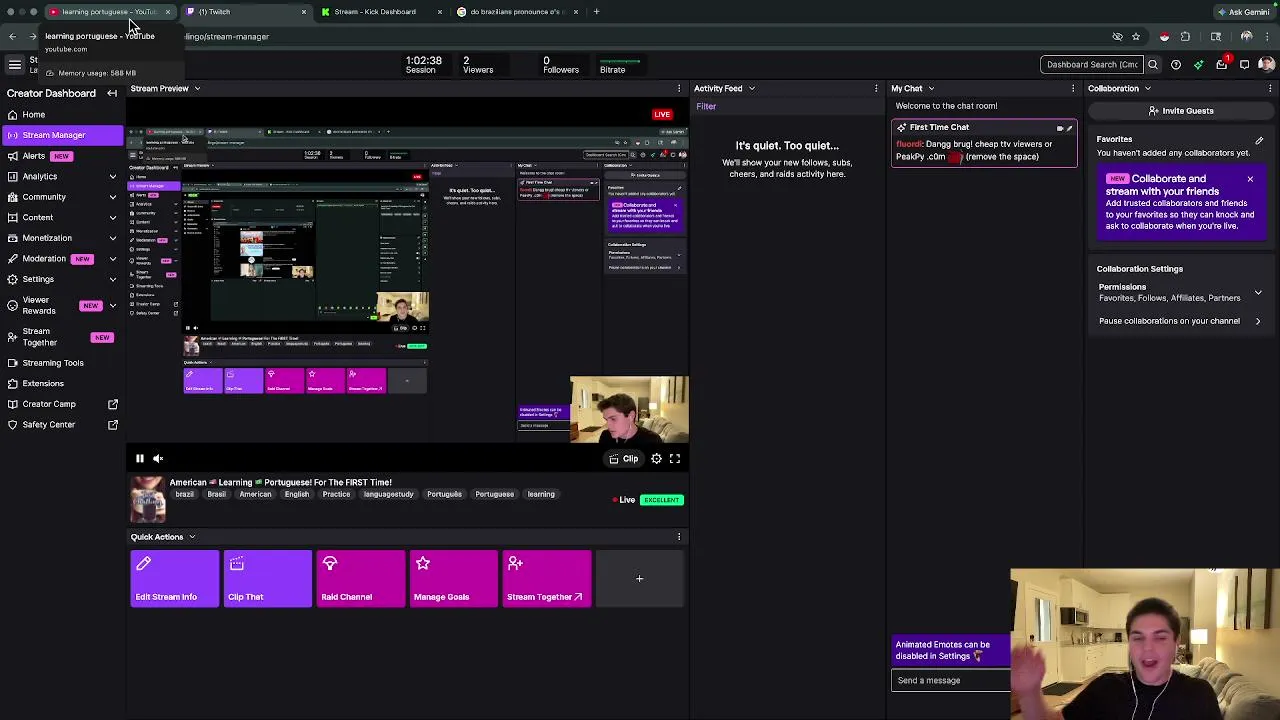1280x720 pixels.
Task: Dismiss the Collaborate with friends banner
Action: (1250, 180)
